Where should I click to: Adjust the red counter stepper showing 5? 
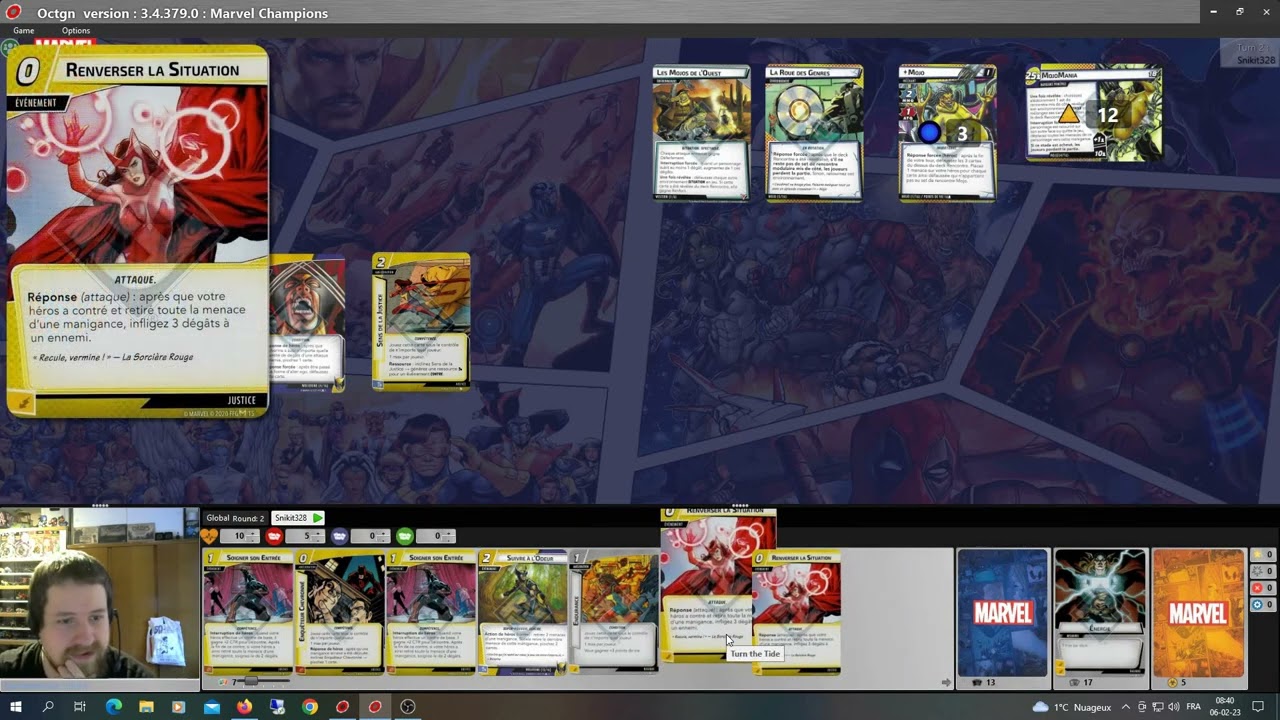[x=306, y=536]
